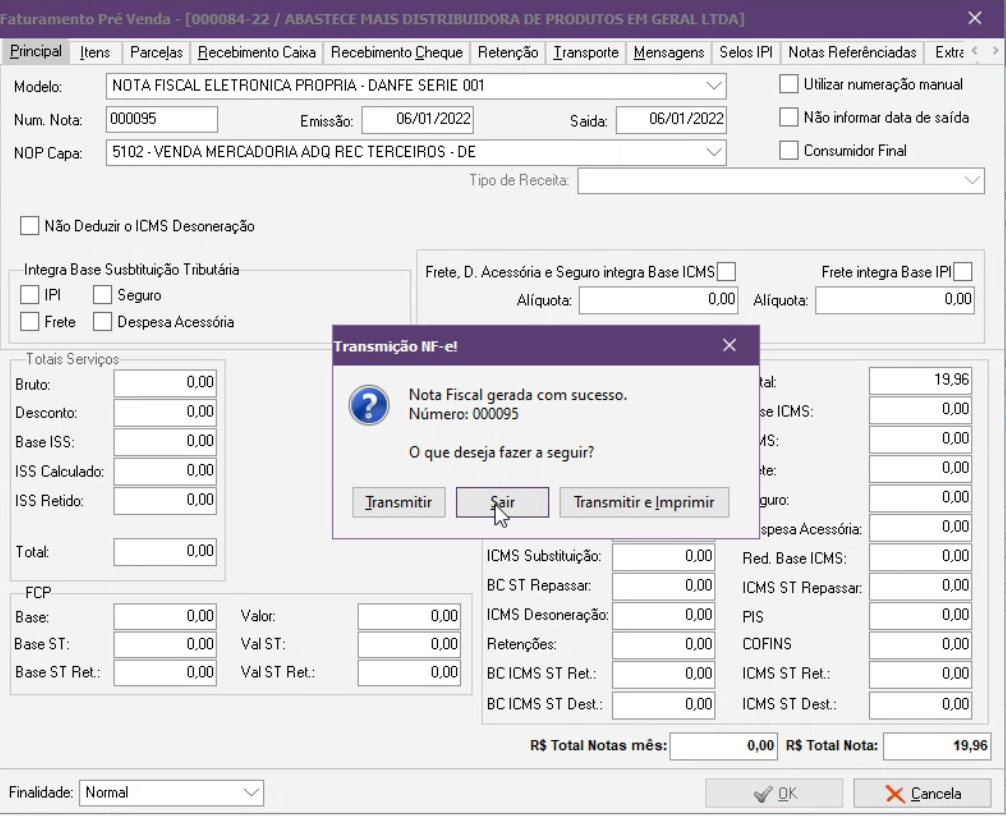Click the red X Cancela button
The height and width of the screenshot is (816, 1006).
click(922, 793)
